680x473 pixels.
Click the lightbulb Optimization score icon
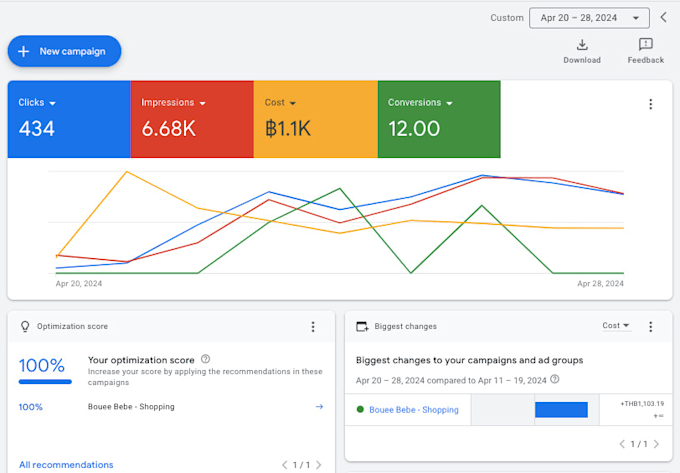[x=25, y=326]
